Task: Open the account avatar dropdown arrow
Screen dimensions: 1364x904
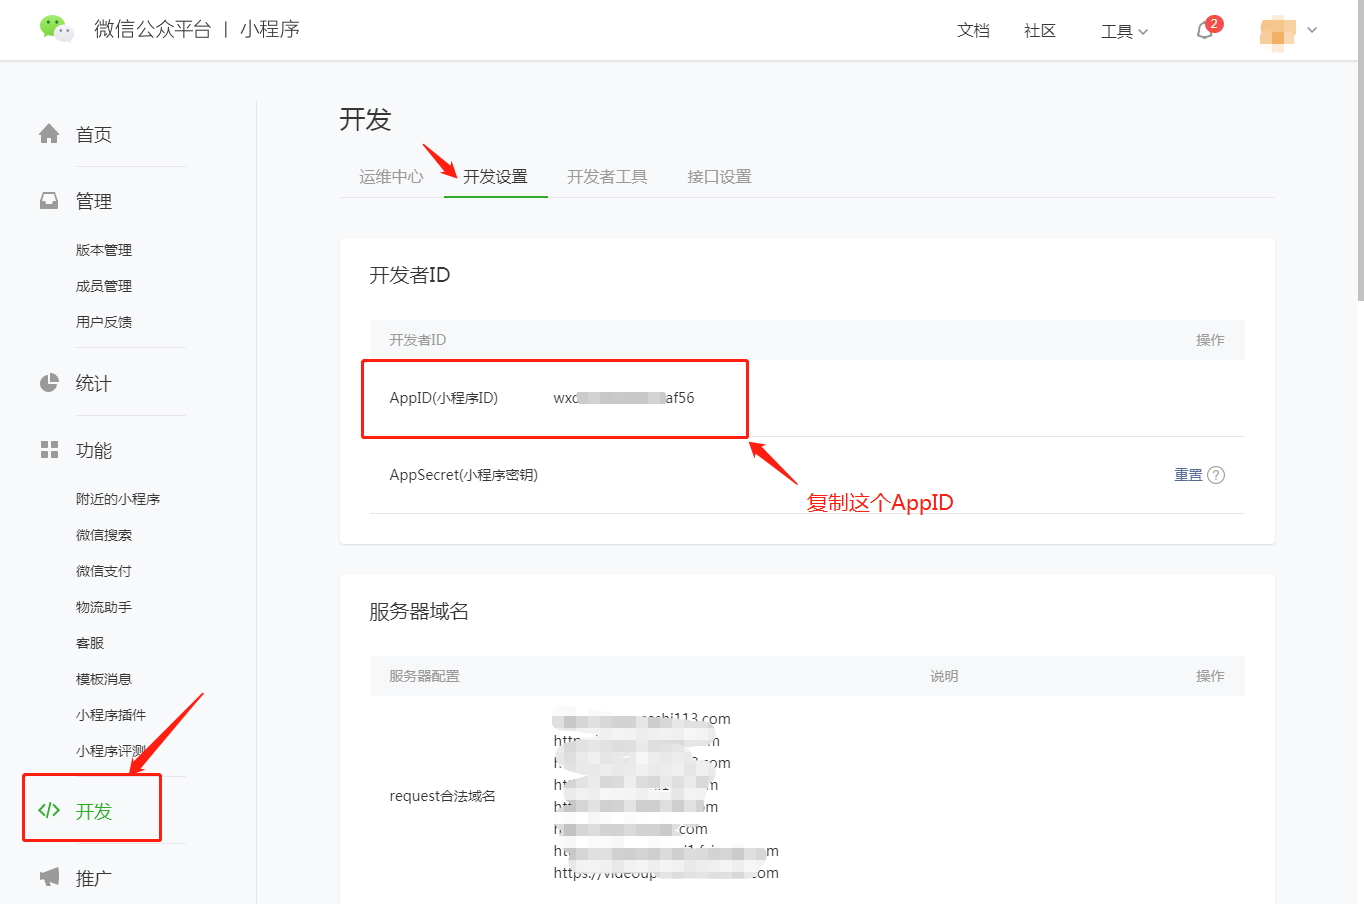Action: click(1312, 30)
